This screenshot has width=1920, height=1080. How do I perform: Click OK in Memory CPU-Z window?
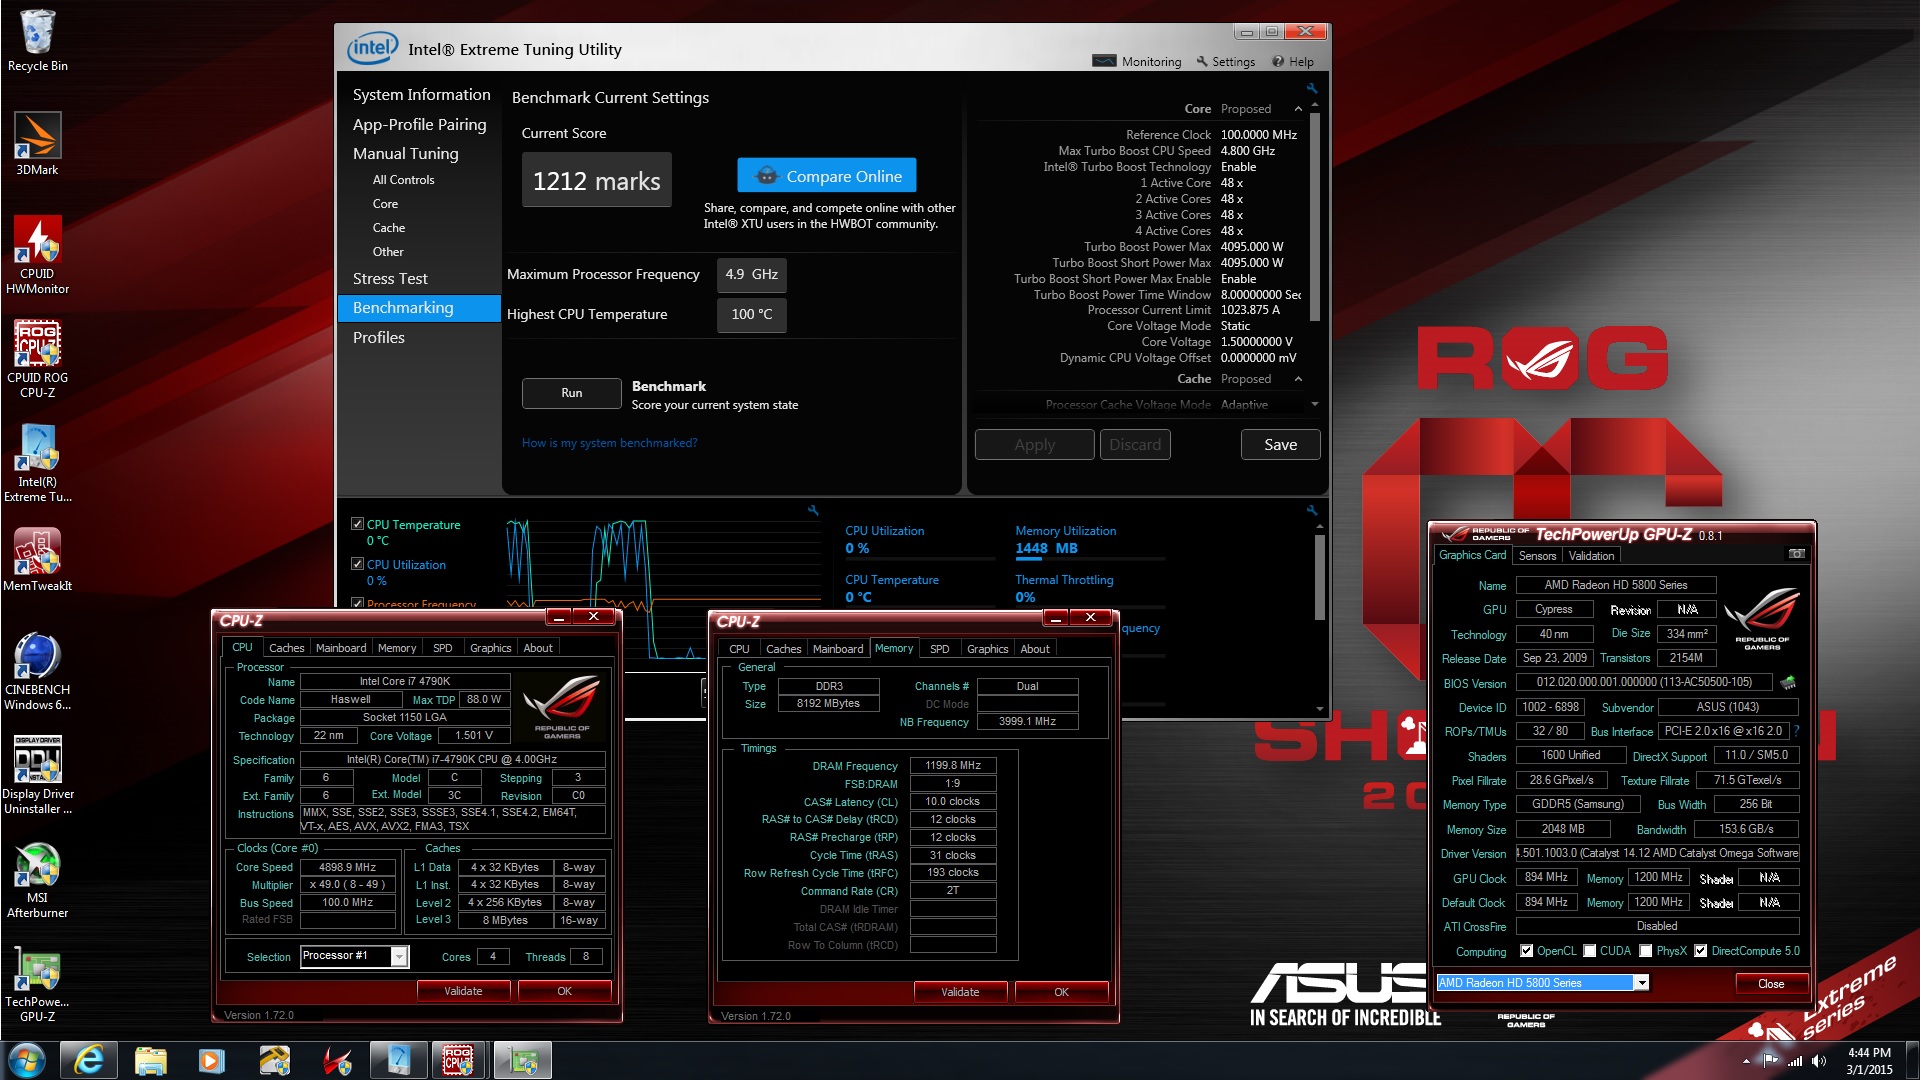pos(1061,992)
